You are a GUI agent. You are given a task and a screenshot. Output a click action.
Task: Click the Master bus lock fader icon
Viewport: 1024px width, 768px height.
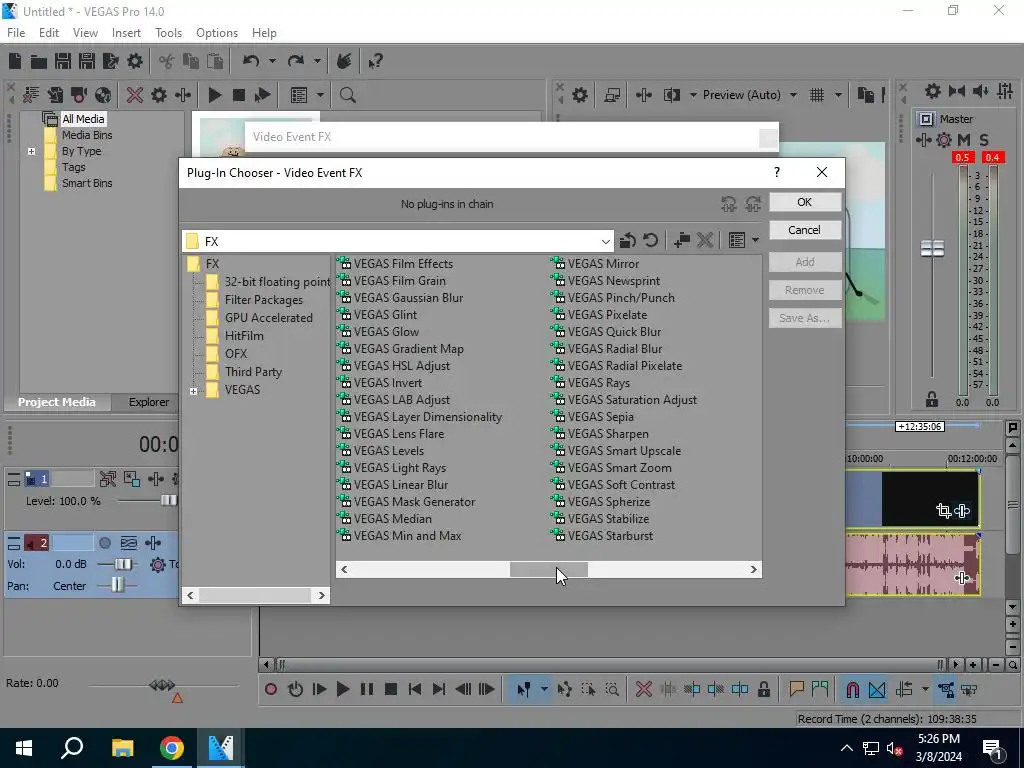click(932, 398)
